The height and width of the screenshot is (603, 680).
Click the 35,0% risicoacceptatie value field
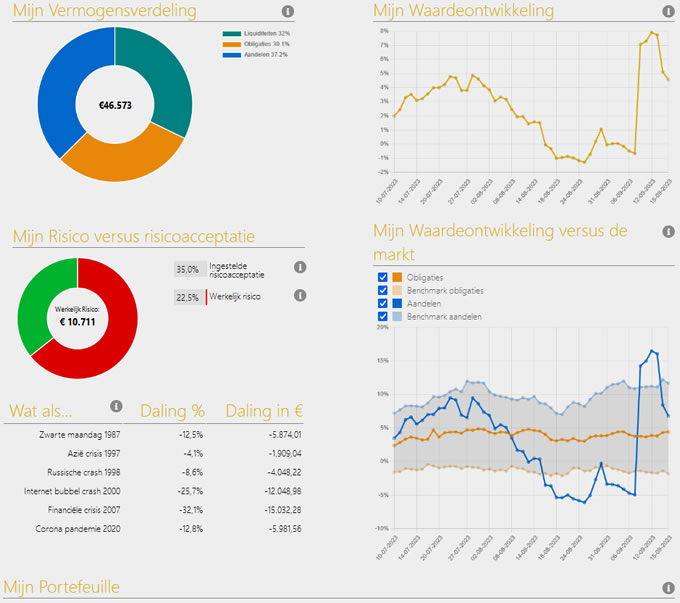click(x=186, y=269)
